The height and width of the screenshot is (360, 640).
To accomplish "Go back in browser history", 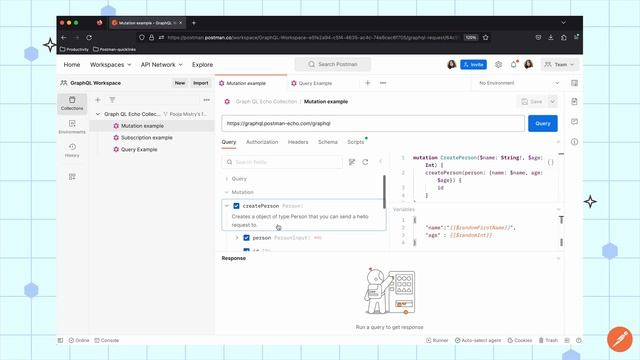I will 64,37.
